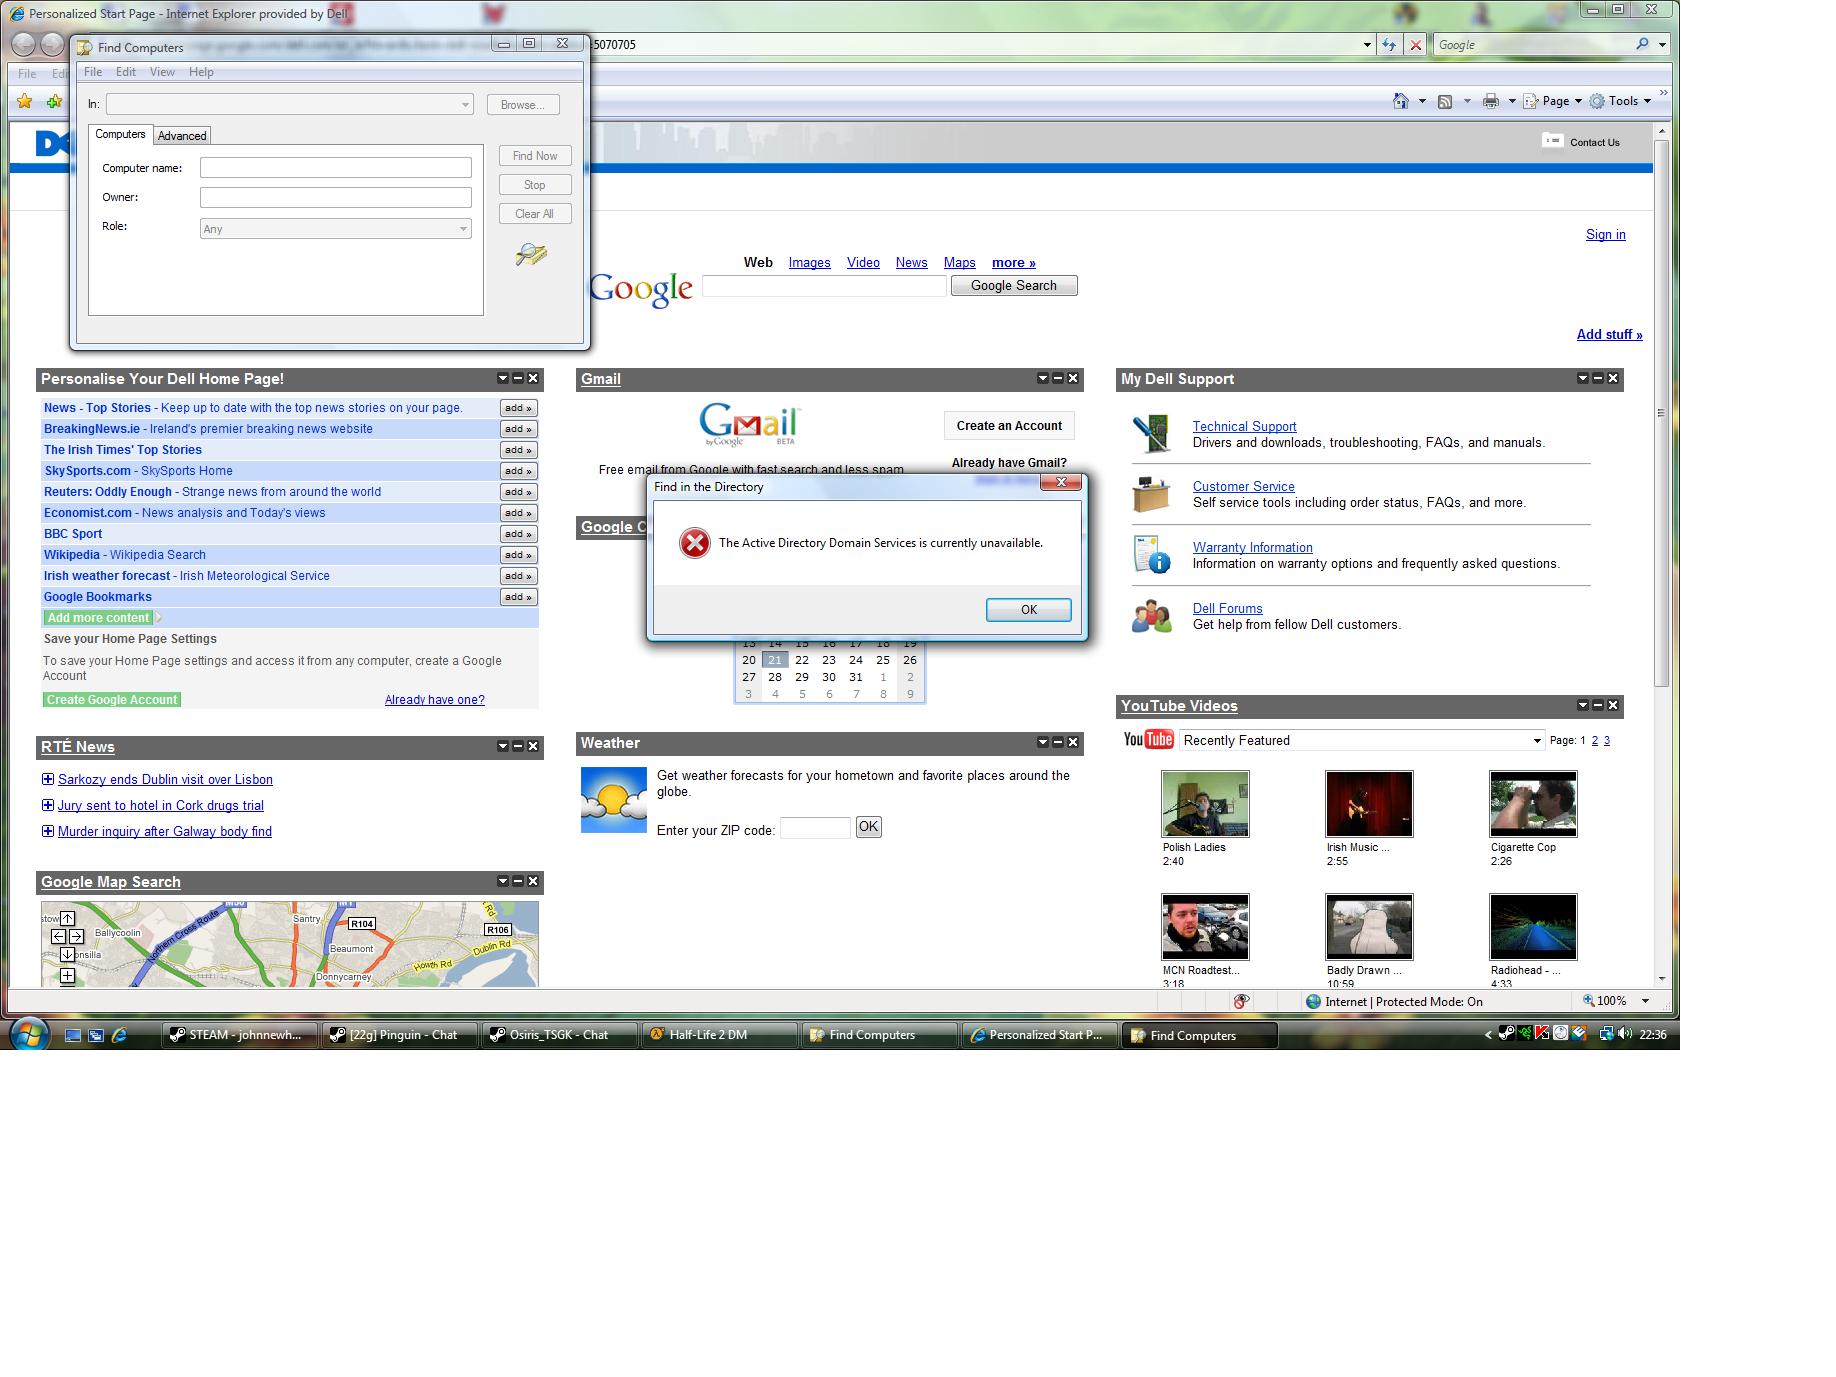Click the magnifier icon in Google search box
1836x1377 pixels.
pyautogui.click(x=1642, y=44)
